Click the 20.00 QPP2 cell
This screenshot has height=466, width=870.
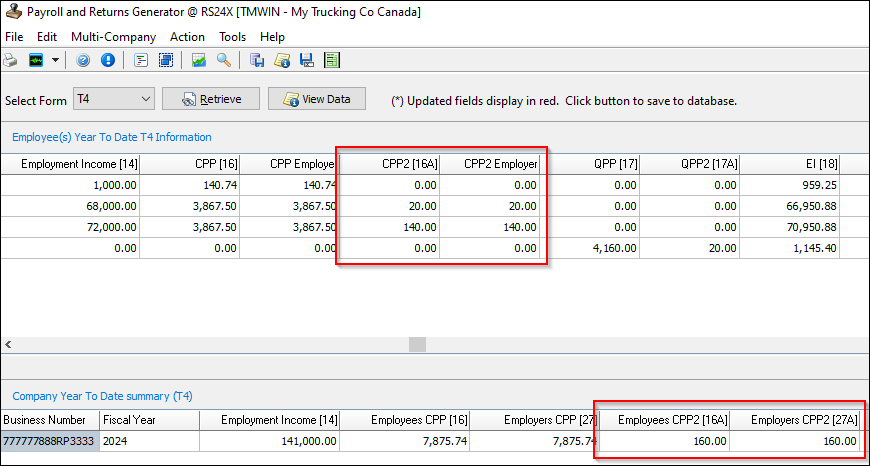pos(689,248)
